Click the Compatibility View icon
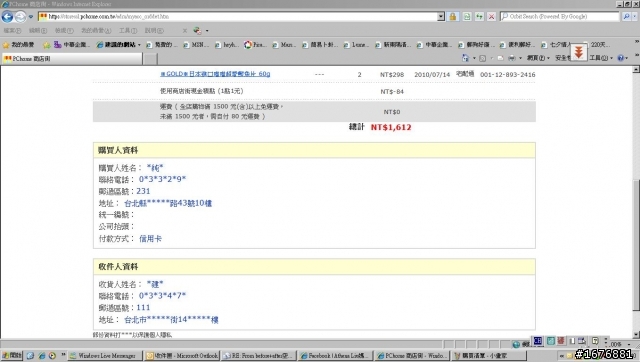 [x=467, y=16]
